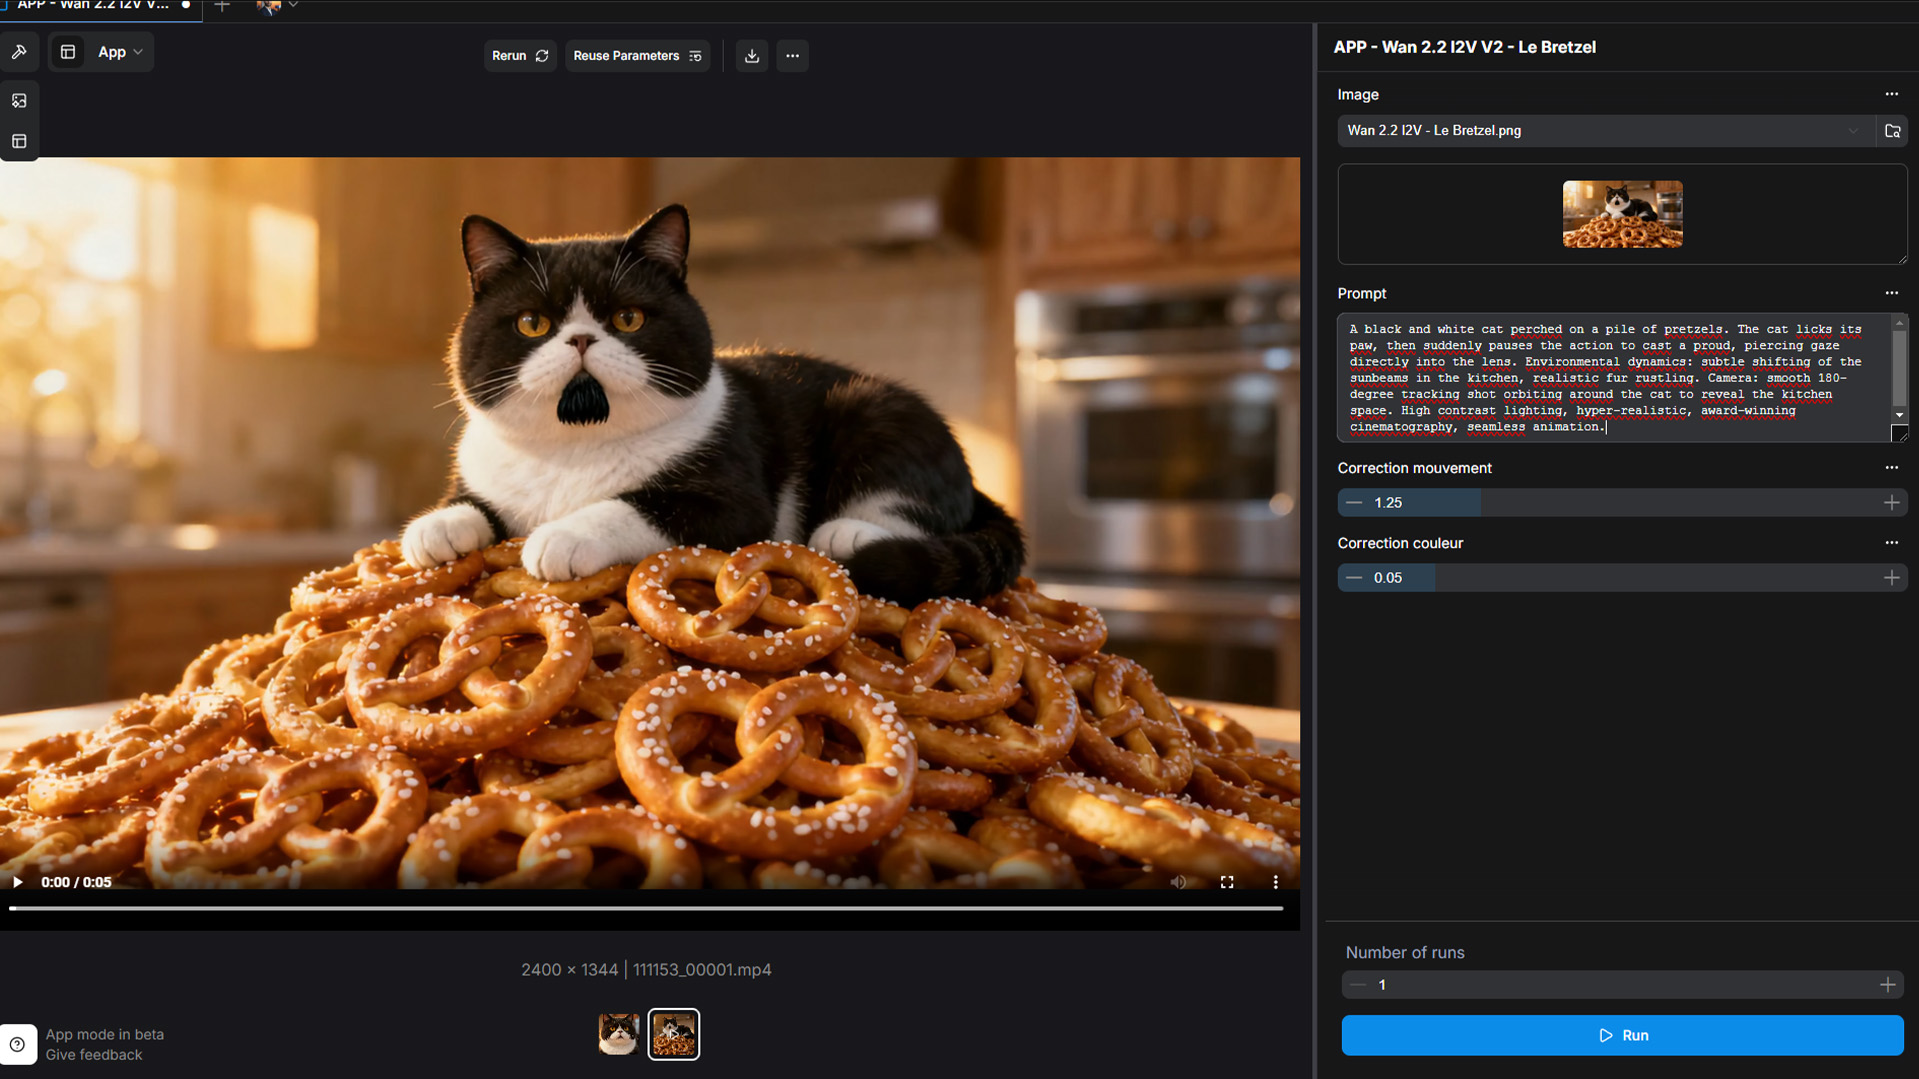Select the hammer build tool icon
Viewport: 1919px width, 1079px height.
[x=19, y=52]
